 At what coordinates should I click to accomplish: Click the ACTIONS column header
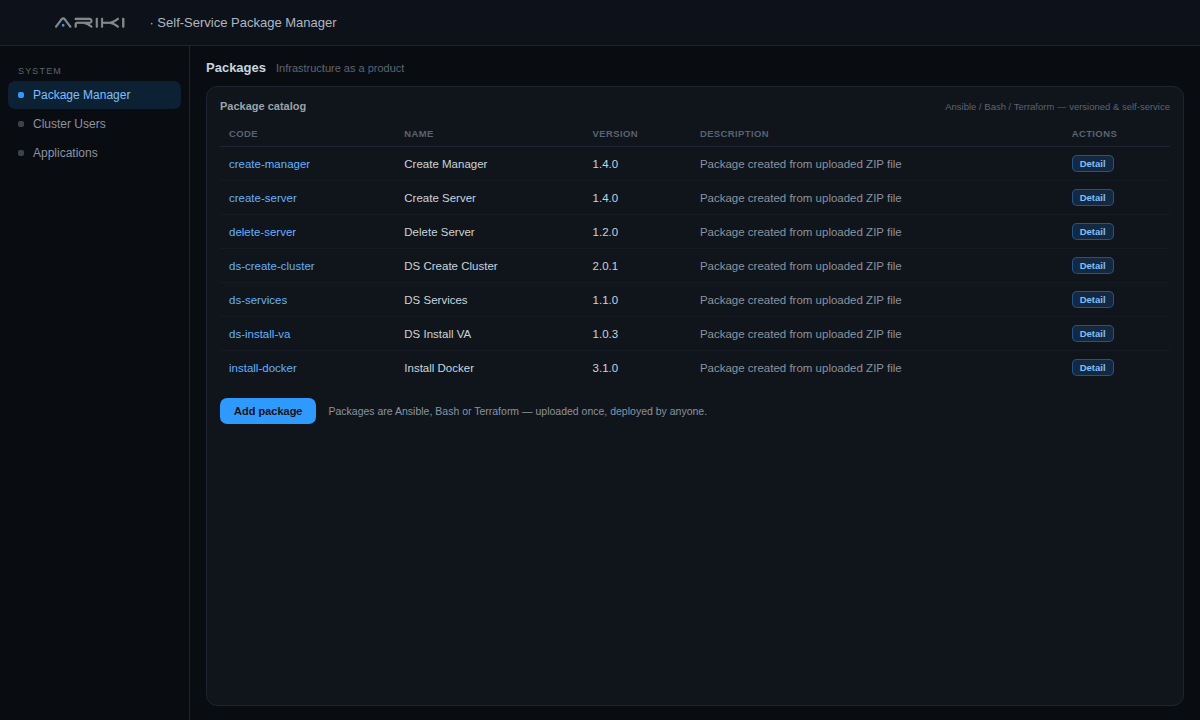pyautogui.click(x=1094, y=134)
